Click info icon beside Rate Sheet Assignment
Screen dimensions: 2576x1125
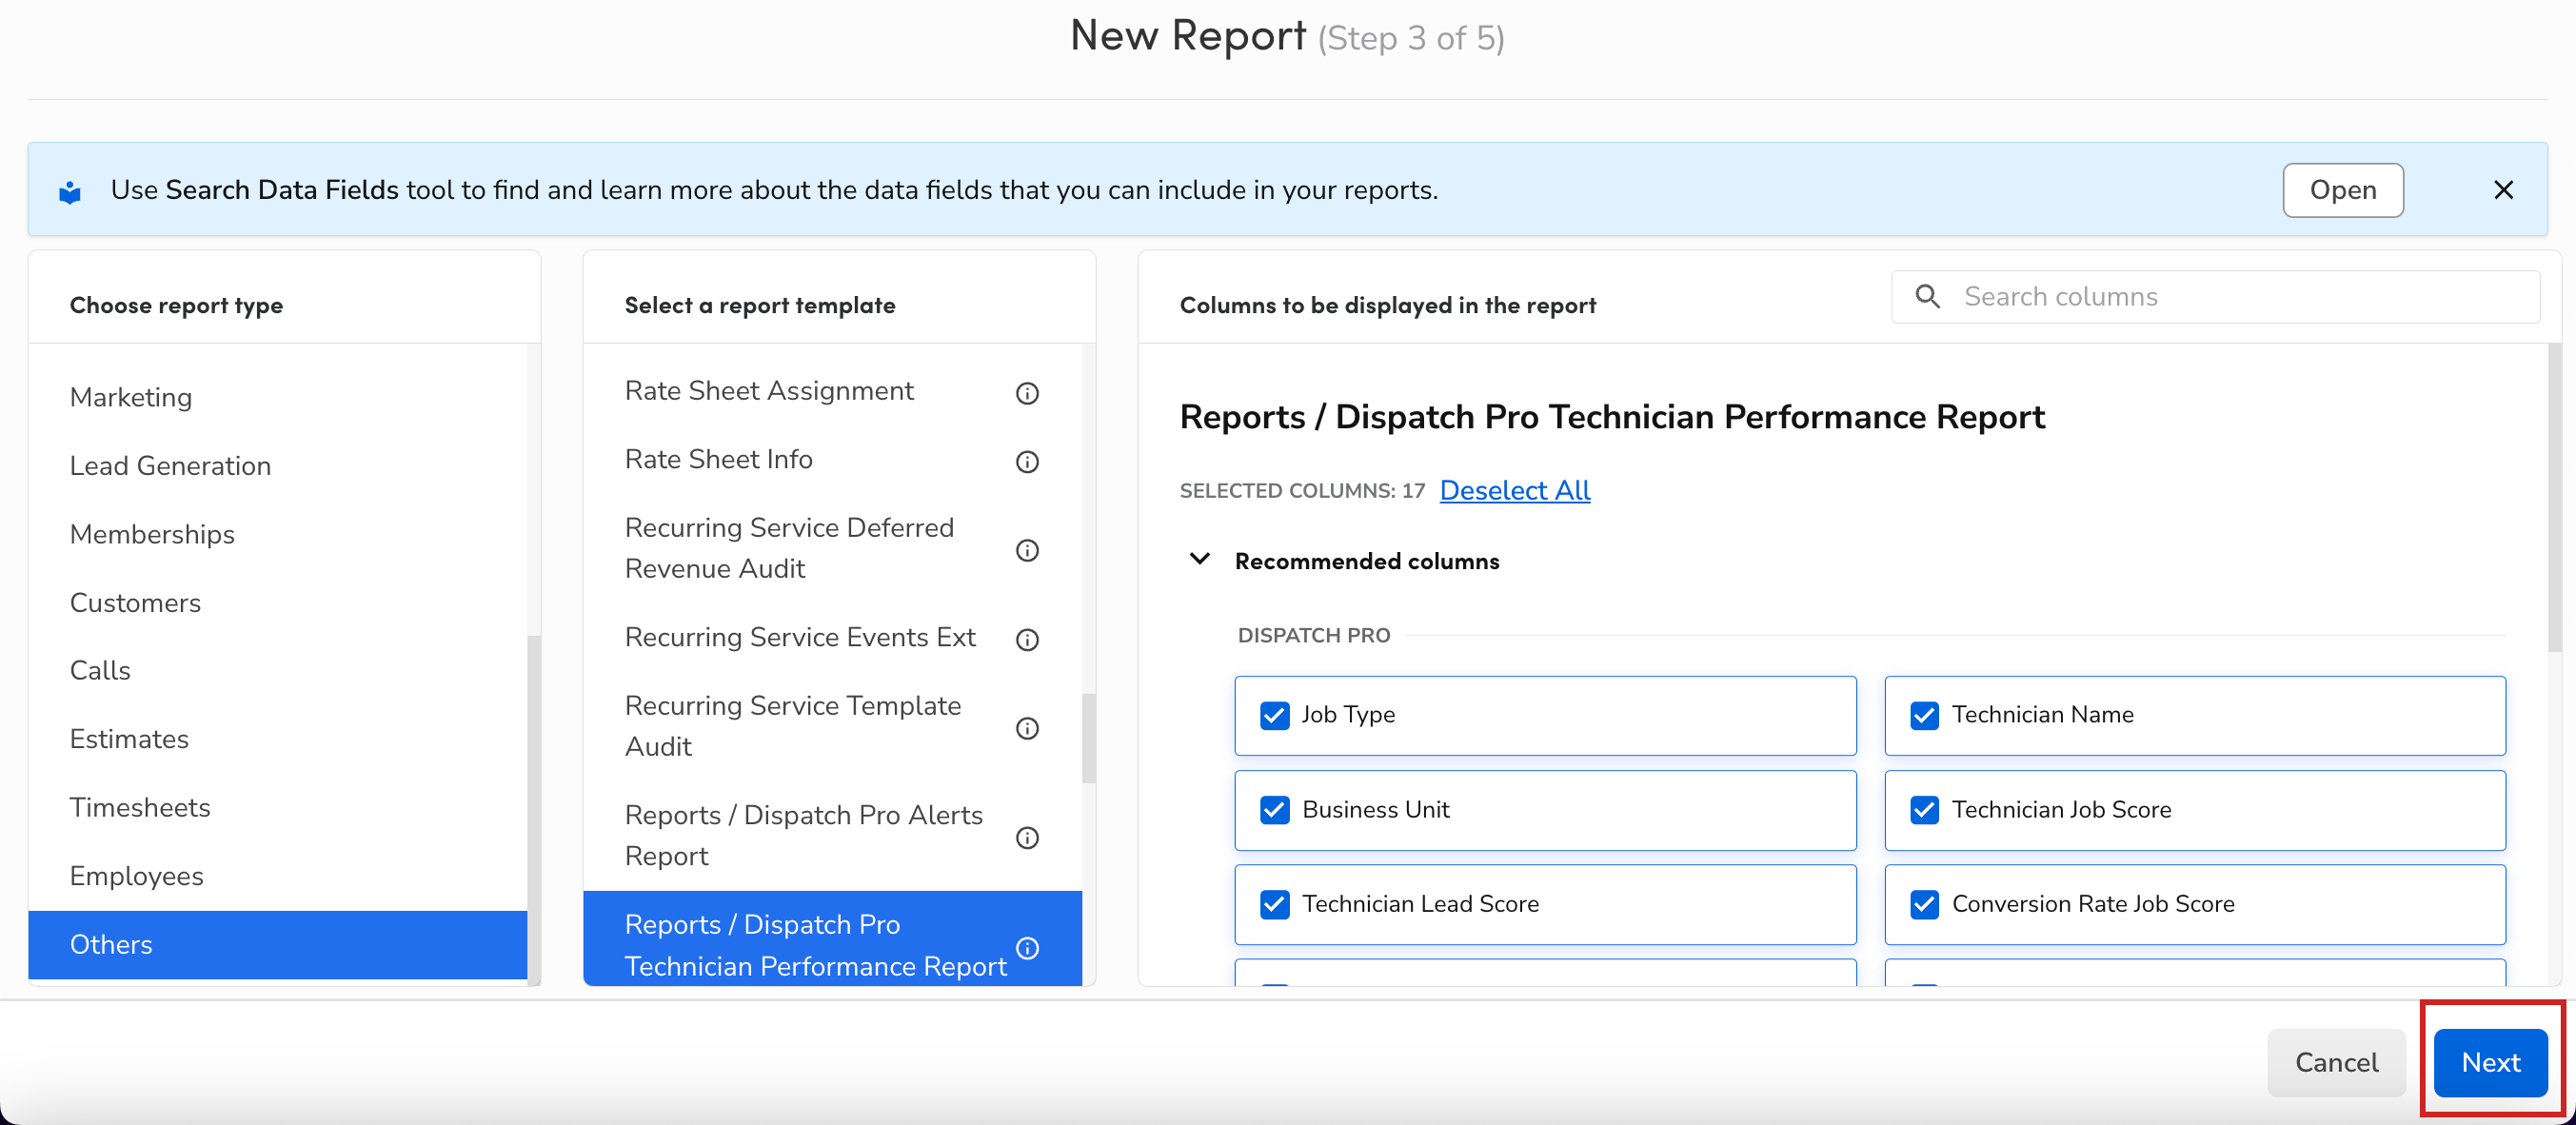[1027, 393]
